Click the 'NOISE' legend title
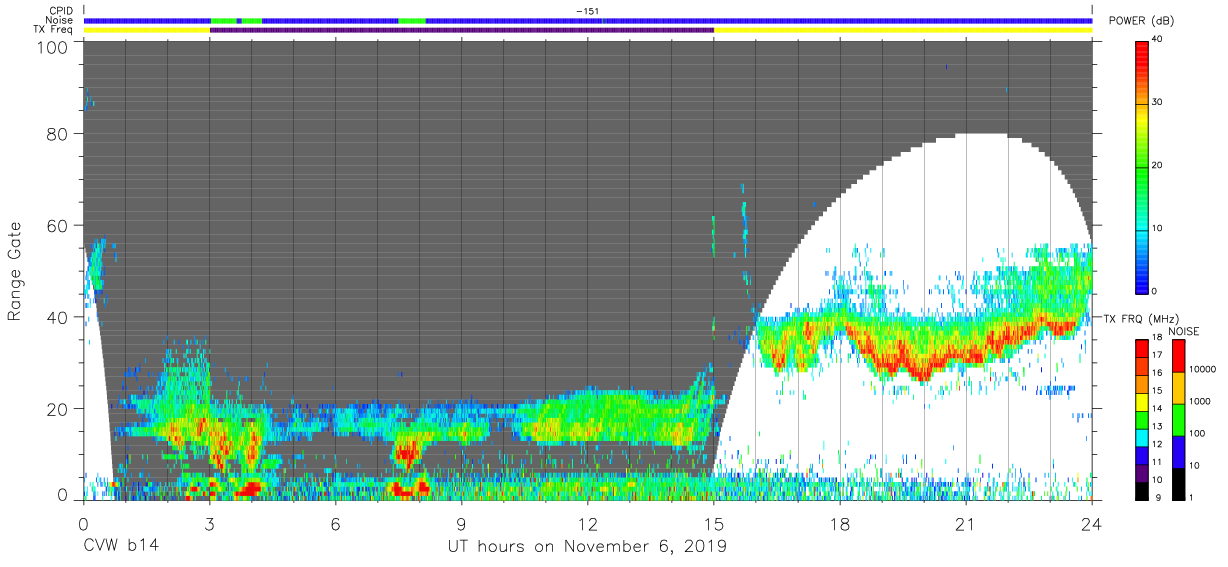This screenshot has width=1228, height=567. [x=1182, y=330]
